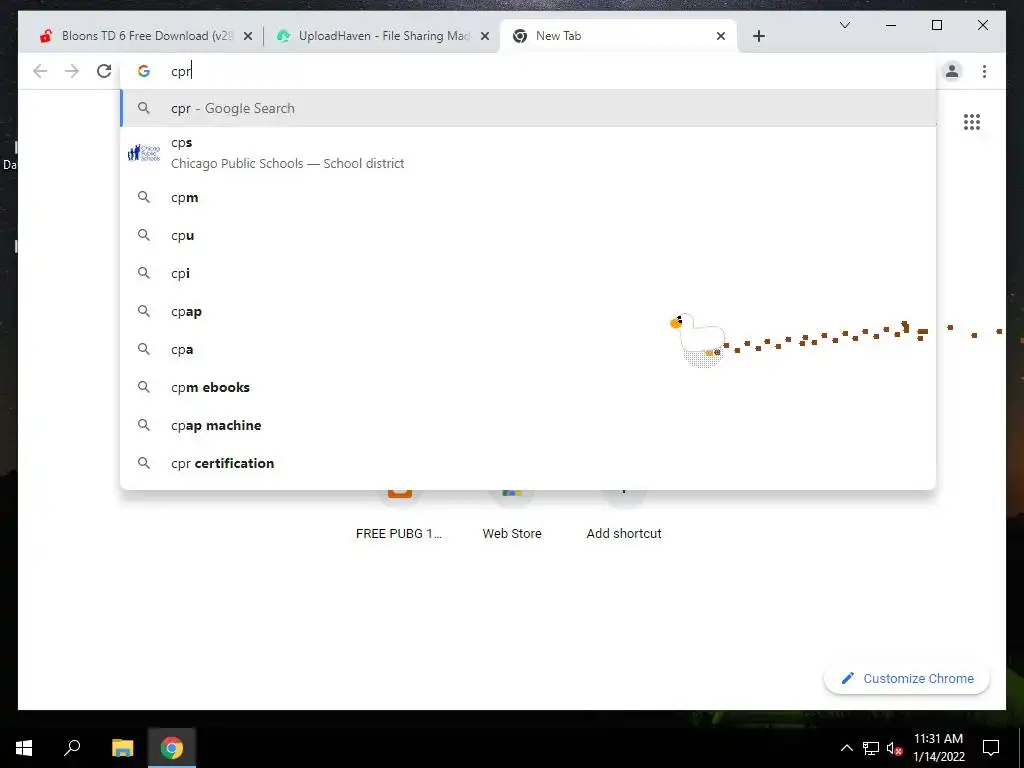This screenshot has width=1024, height=768.
Task: Choose the cpm ebooks suggestion
Action: click(x=528, y=387)
